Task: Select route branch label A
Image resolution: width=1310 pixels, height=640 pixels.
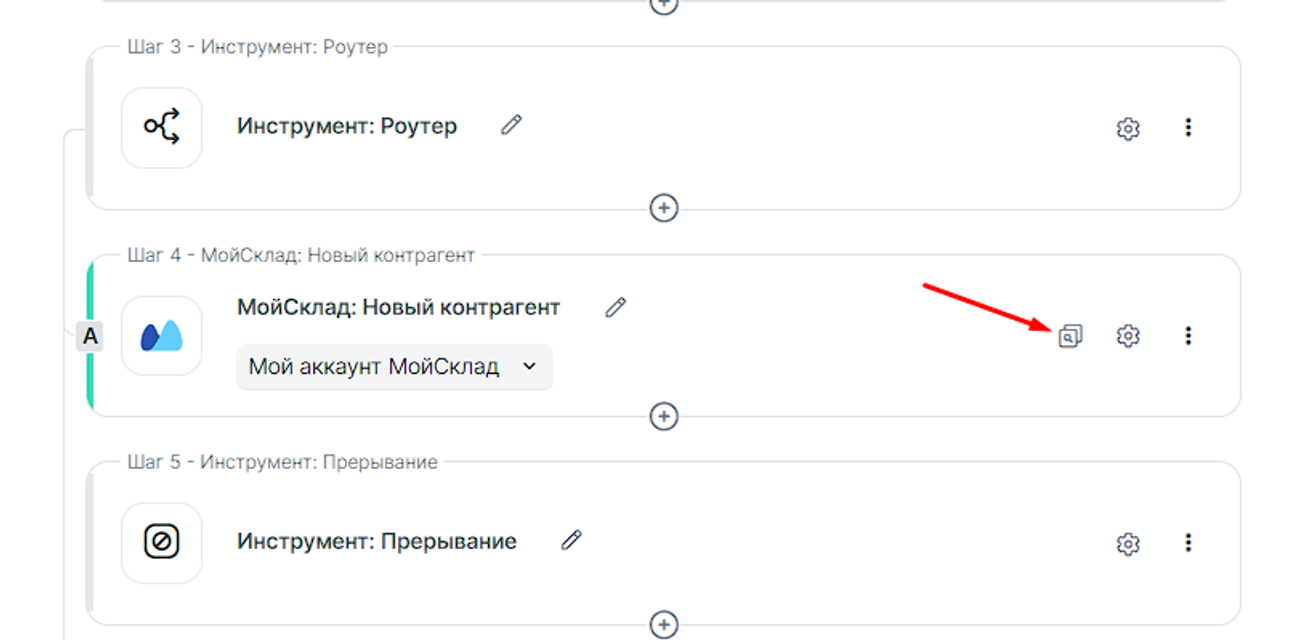Action: [90, 337]
